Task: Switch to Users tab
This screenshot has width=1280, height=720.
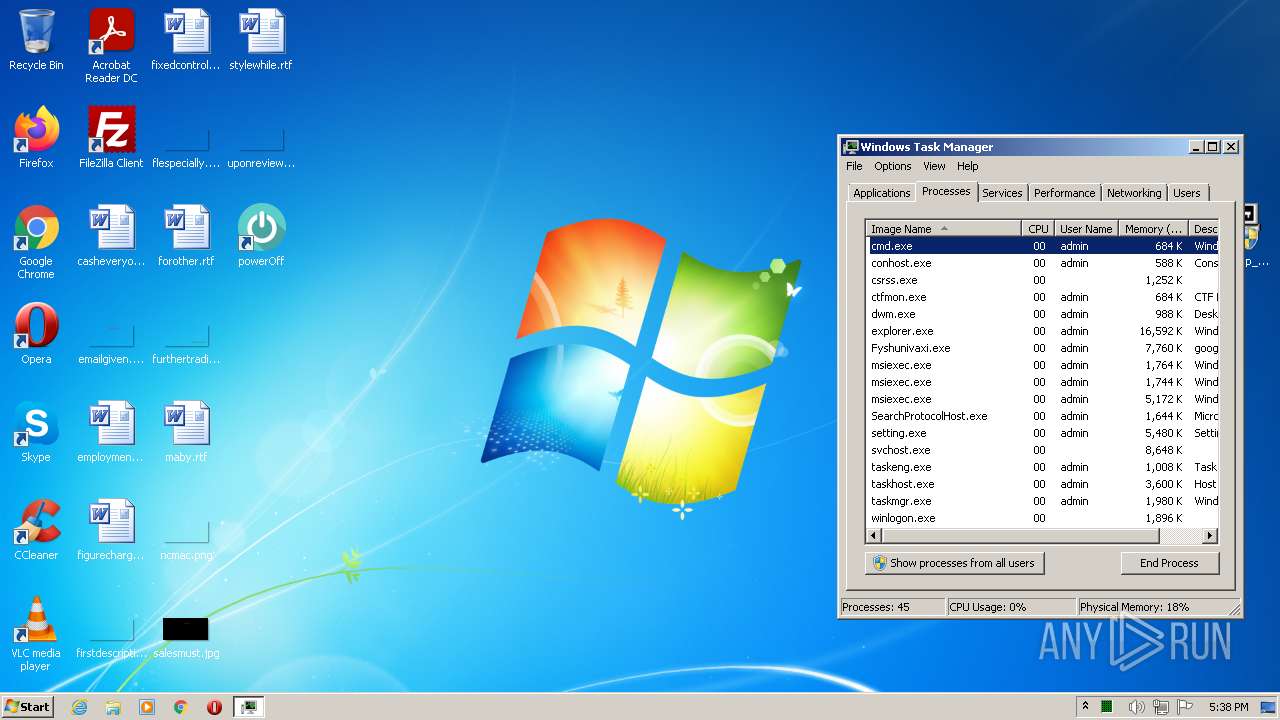Action: click(1187, 193)
